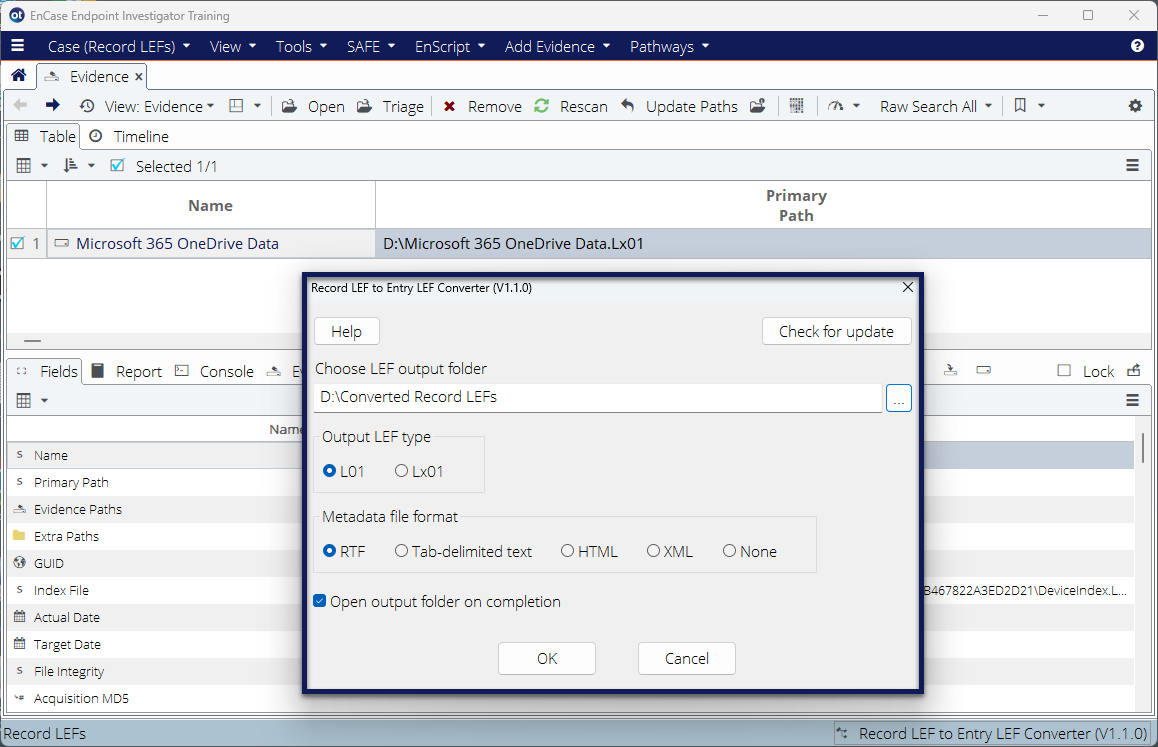Toggle the Lock checkbox
Screen dimensions: 1158x747
click(1064, 370)
